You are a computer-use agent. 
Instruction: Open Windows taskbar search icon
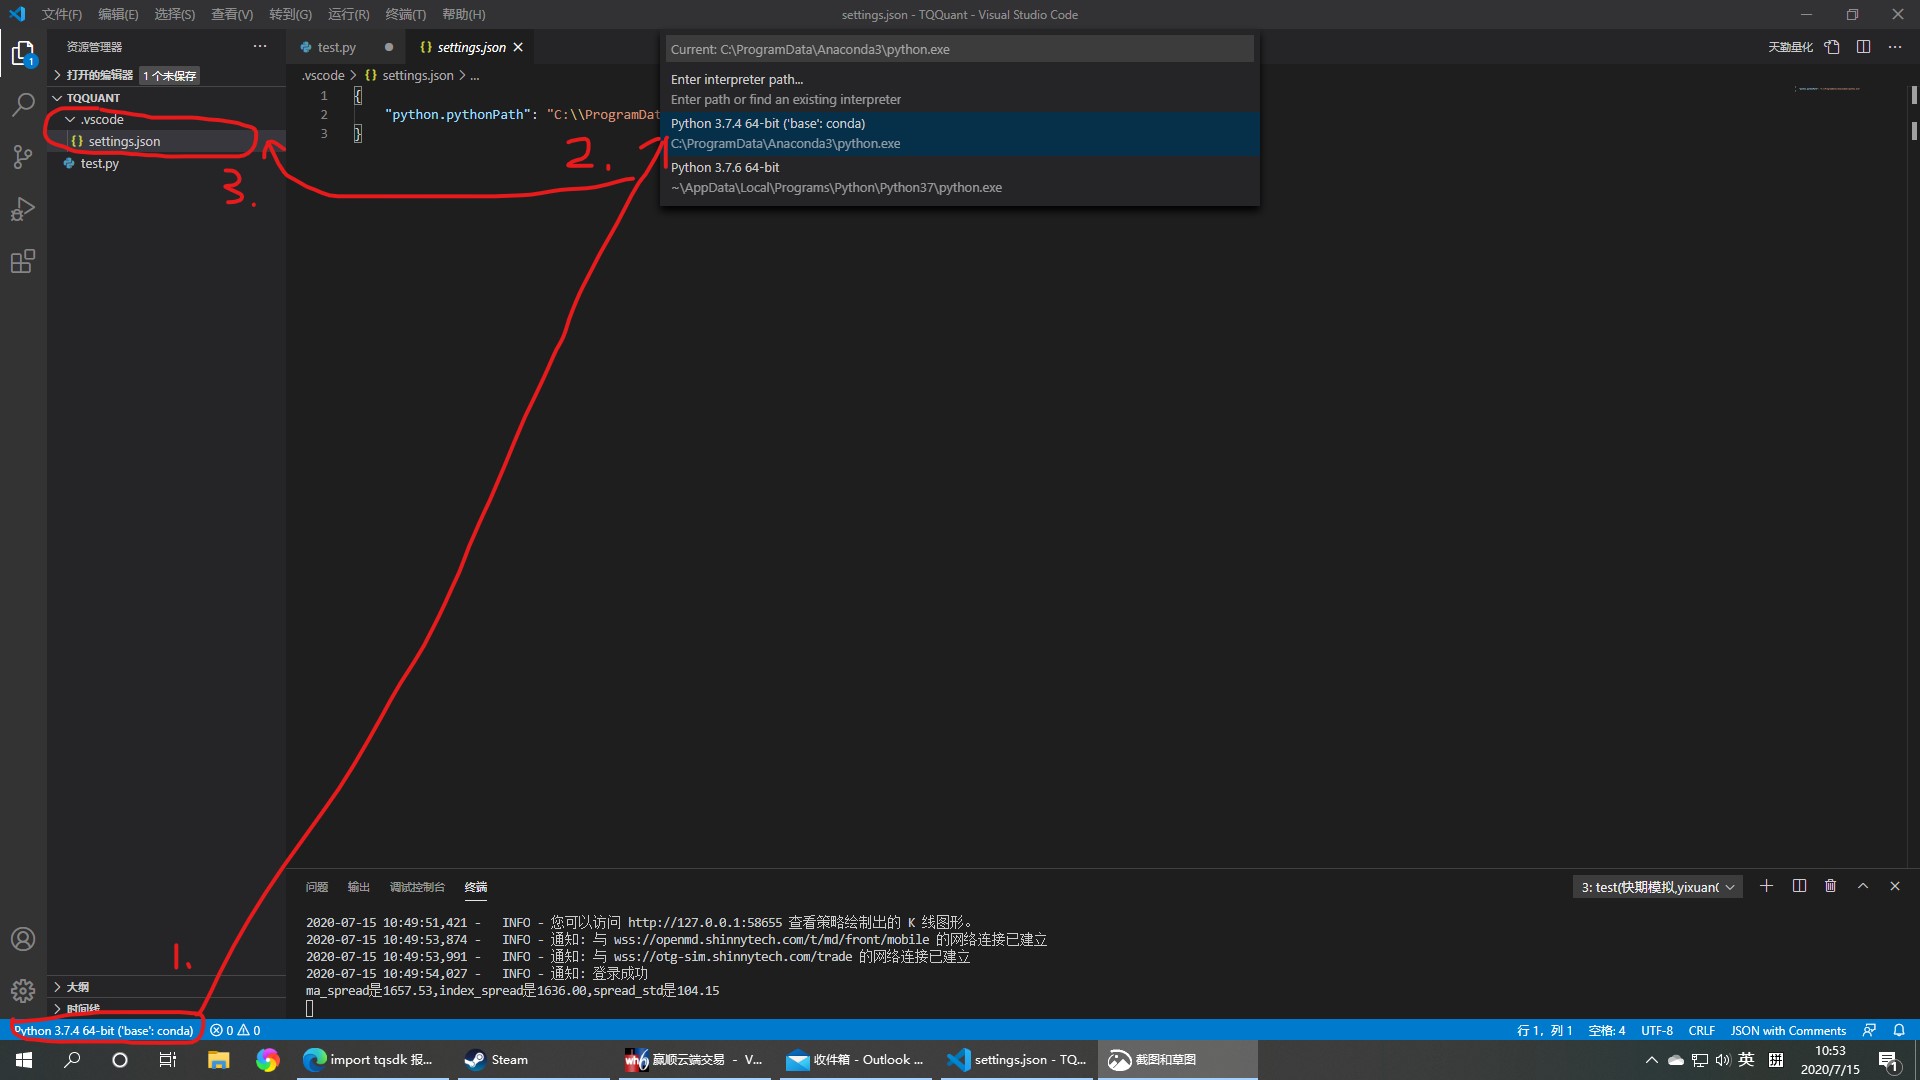[x=72, y=1060]
